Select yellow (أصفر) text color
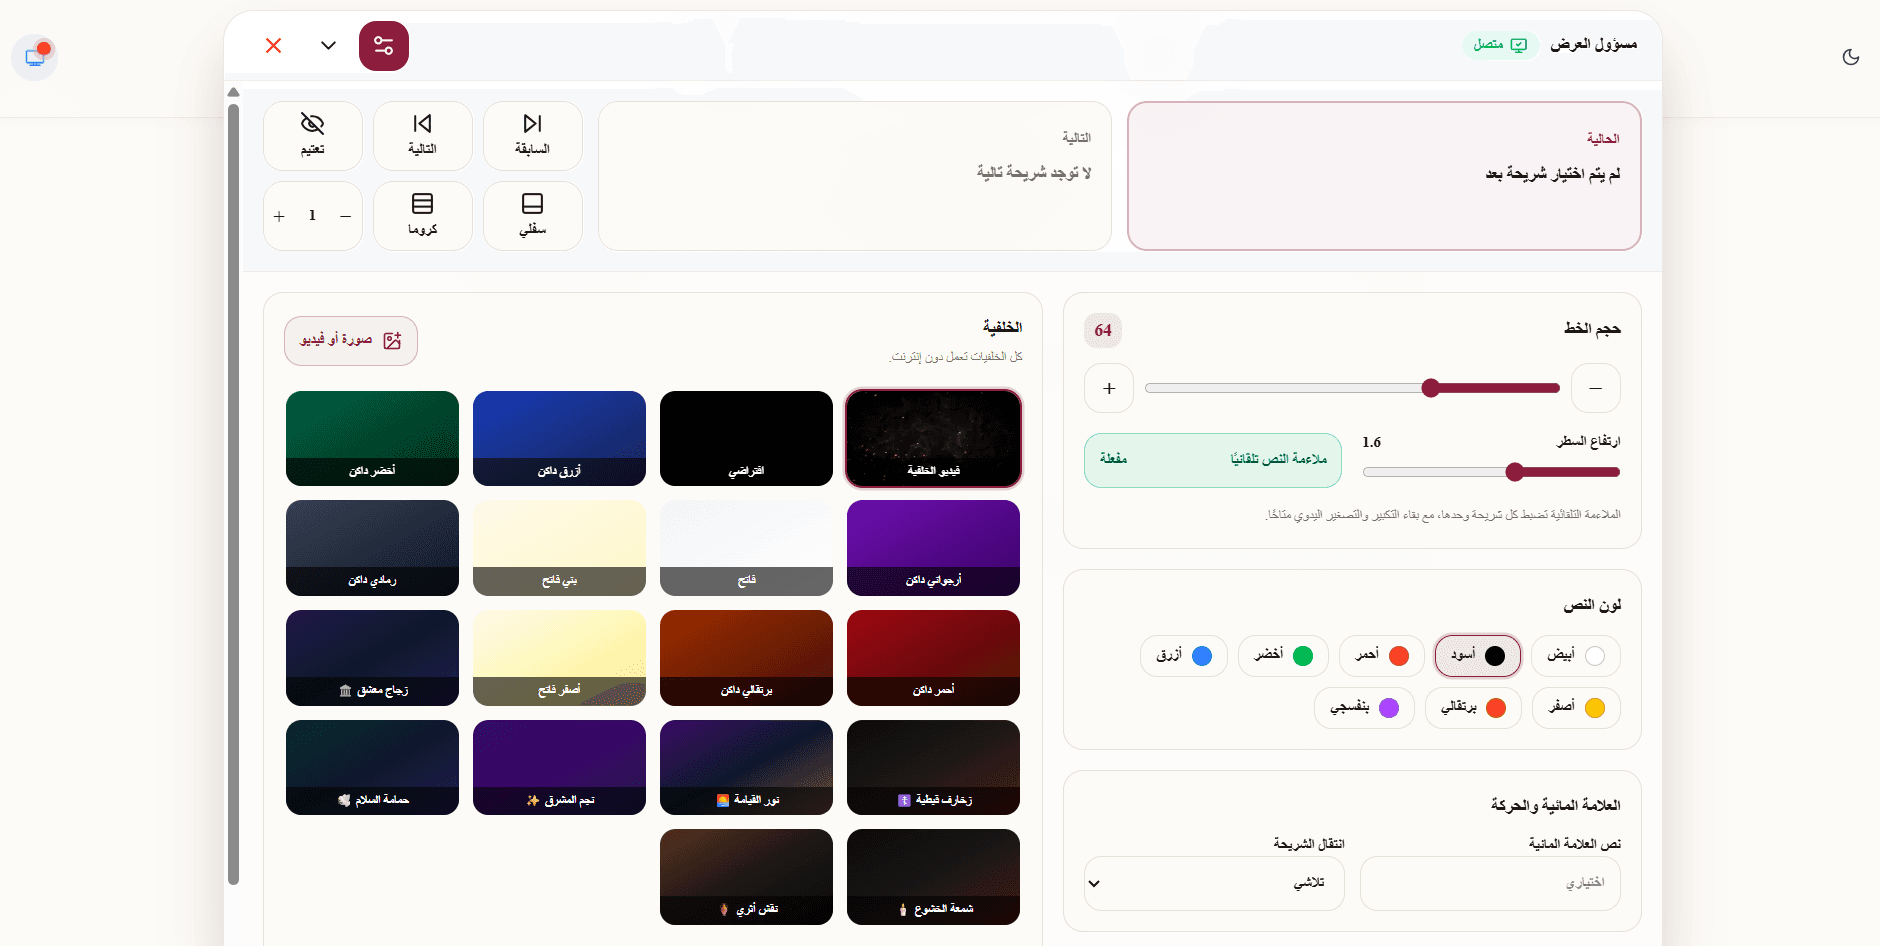This screenshot has height=946, width=1880. pos(1576,708)
